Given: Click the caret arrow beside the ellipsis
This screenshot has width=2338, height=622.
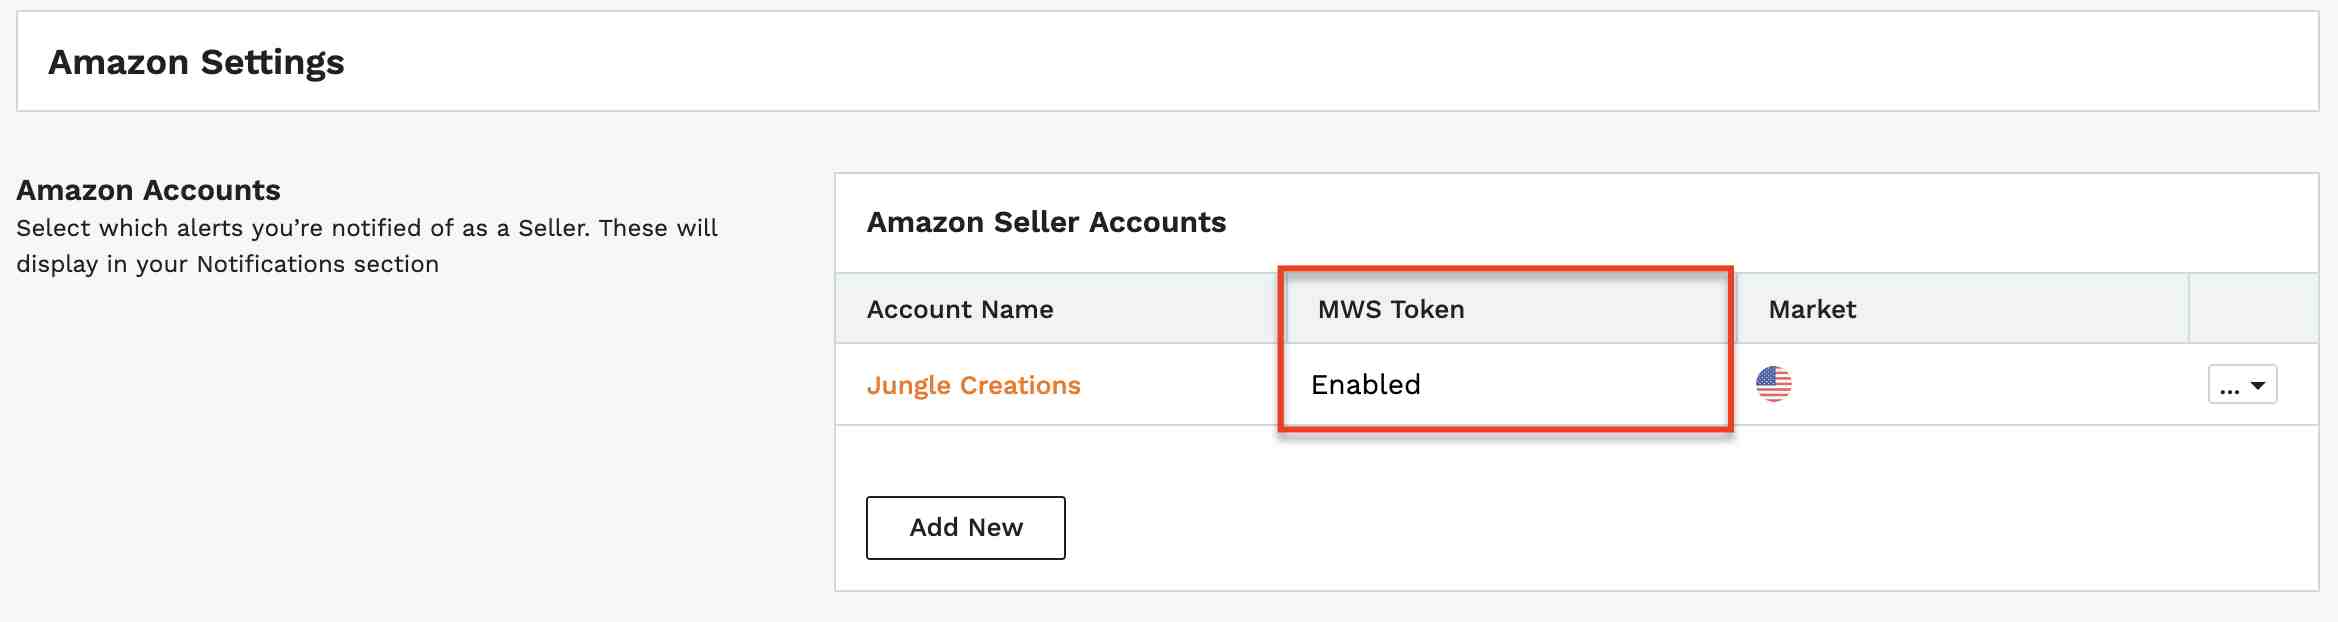Looking at the screenshot, I should [2258, 386].
